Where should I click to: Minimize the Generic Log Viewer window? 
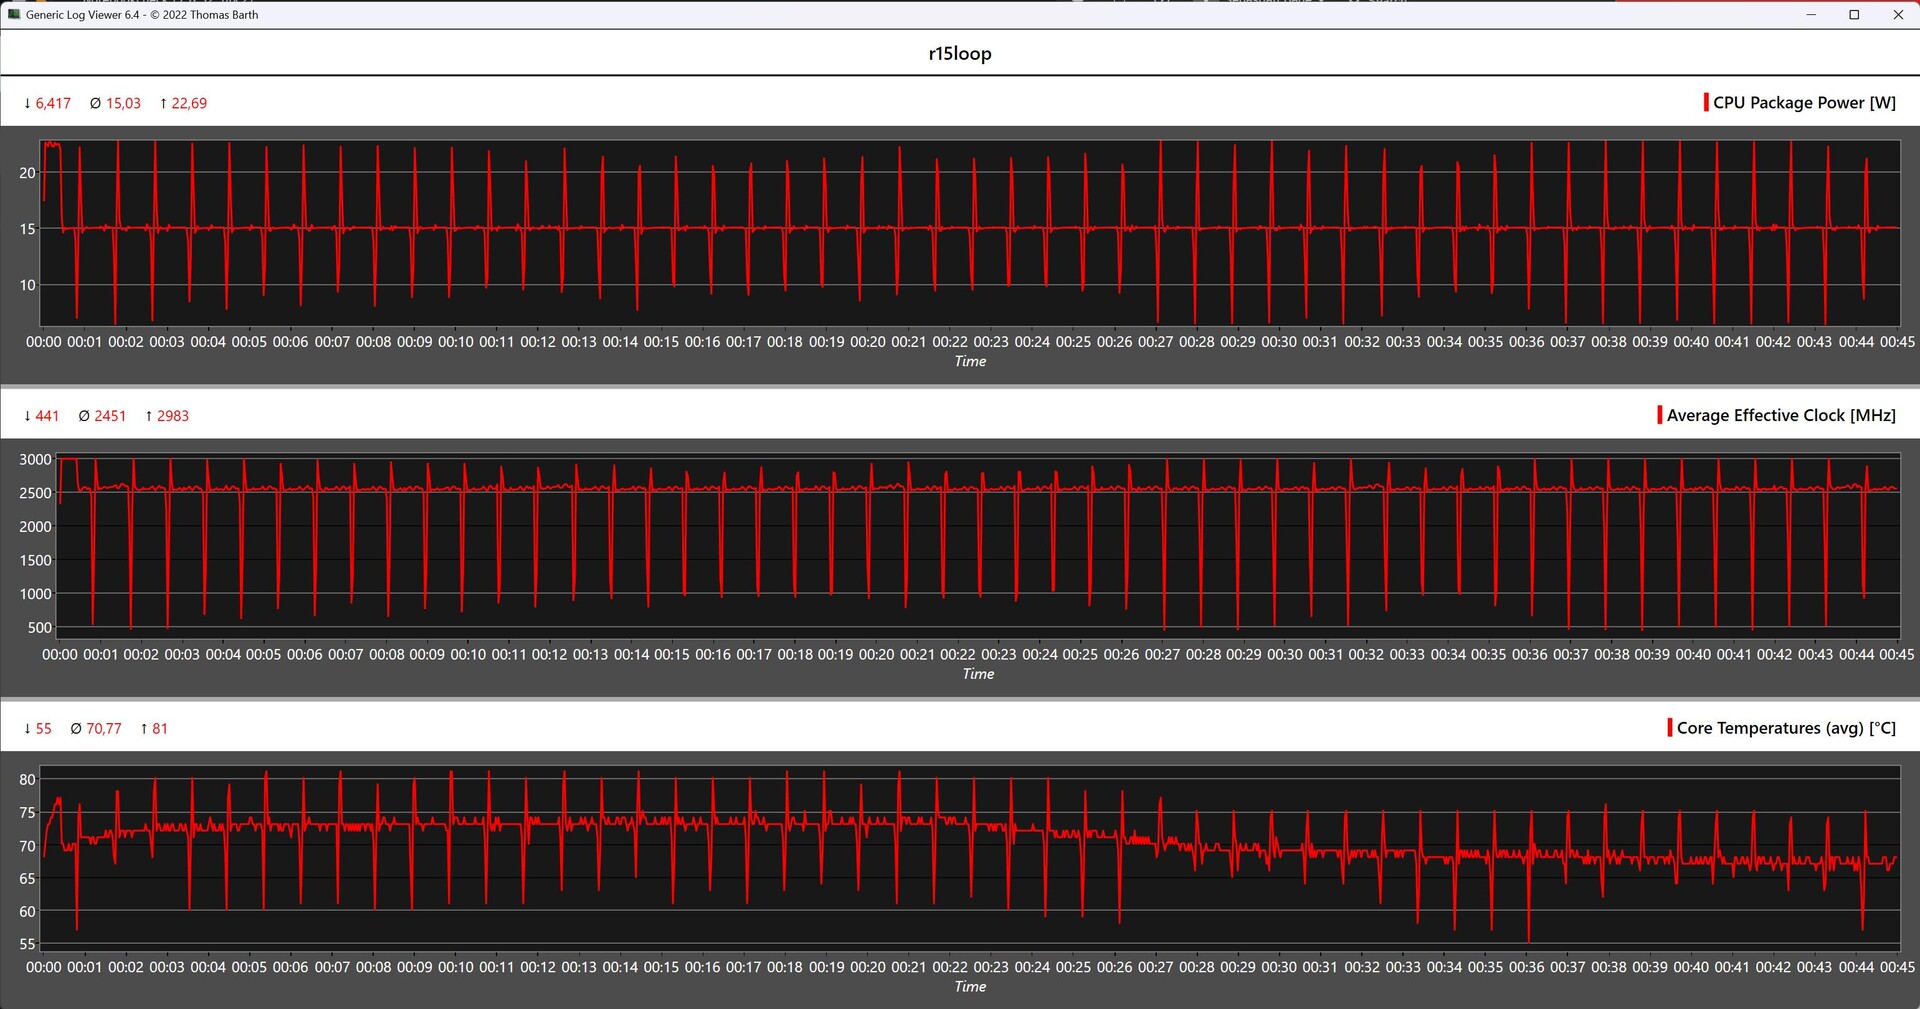pos(1811,15)
